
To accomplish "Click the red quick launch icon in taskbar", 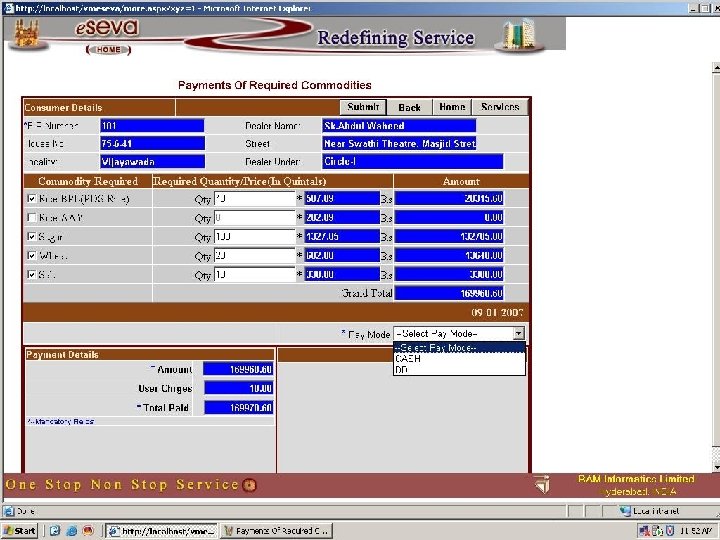I will tap(88, 530).
